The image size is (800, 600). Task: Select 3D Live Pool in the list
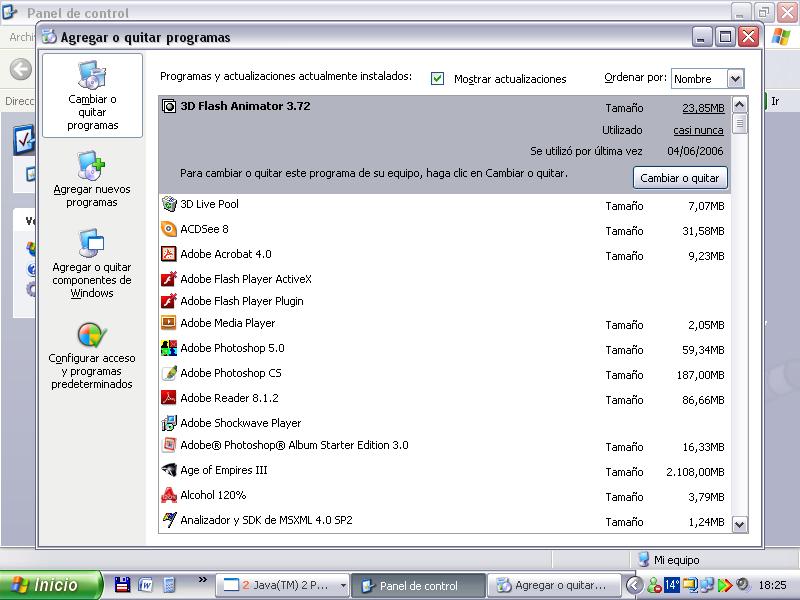(x=209, y=204)
